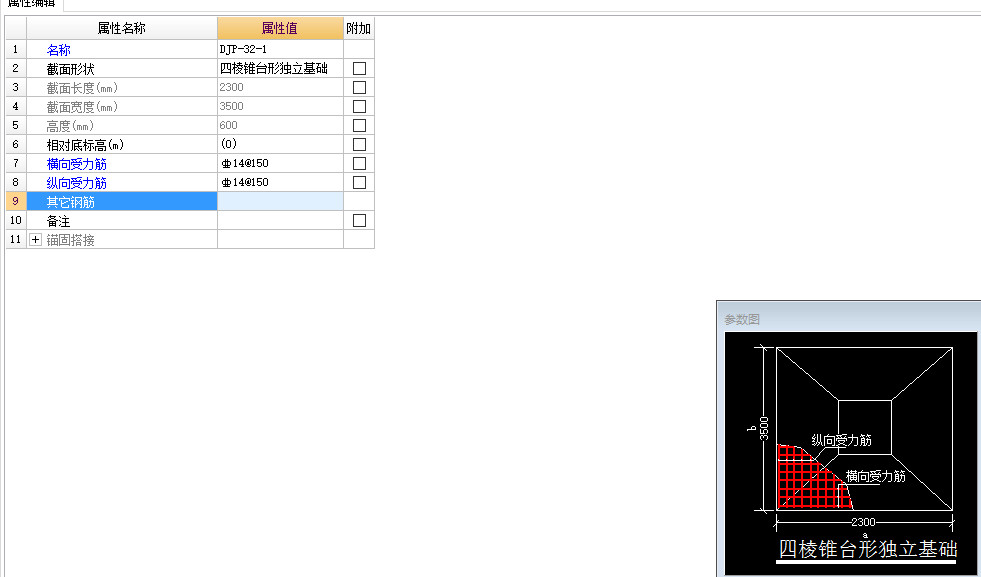Image resolution: width=981 pixels, height=577 pixels.
Task: Click the empty 其它钢筋 value cell
Action: [x=280, y=202]
